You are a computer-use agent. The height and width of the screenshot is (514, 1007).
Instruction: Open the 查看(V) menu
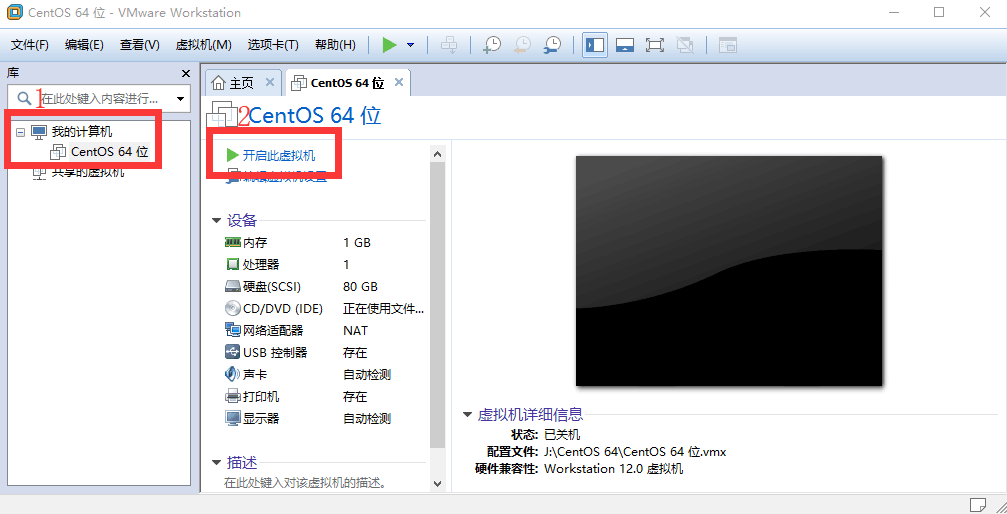139,45
